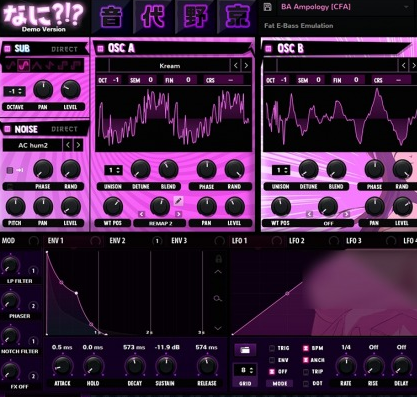The height and width of the screenshot is (397, 417).
Task: Toggle the LFO ANCH checkbox
Action: point(306,360)
